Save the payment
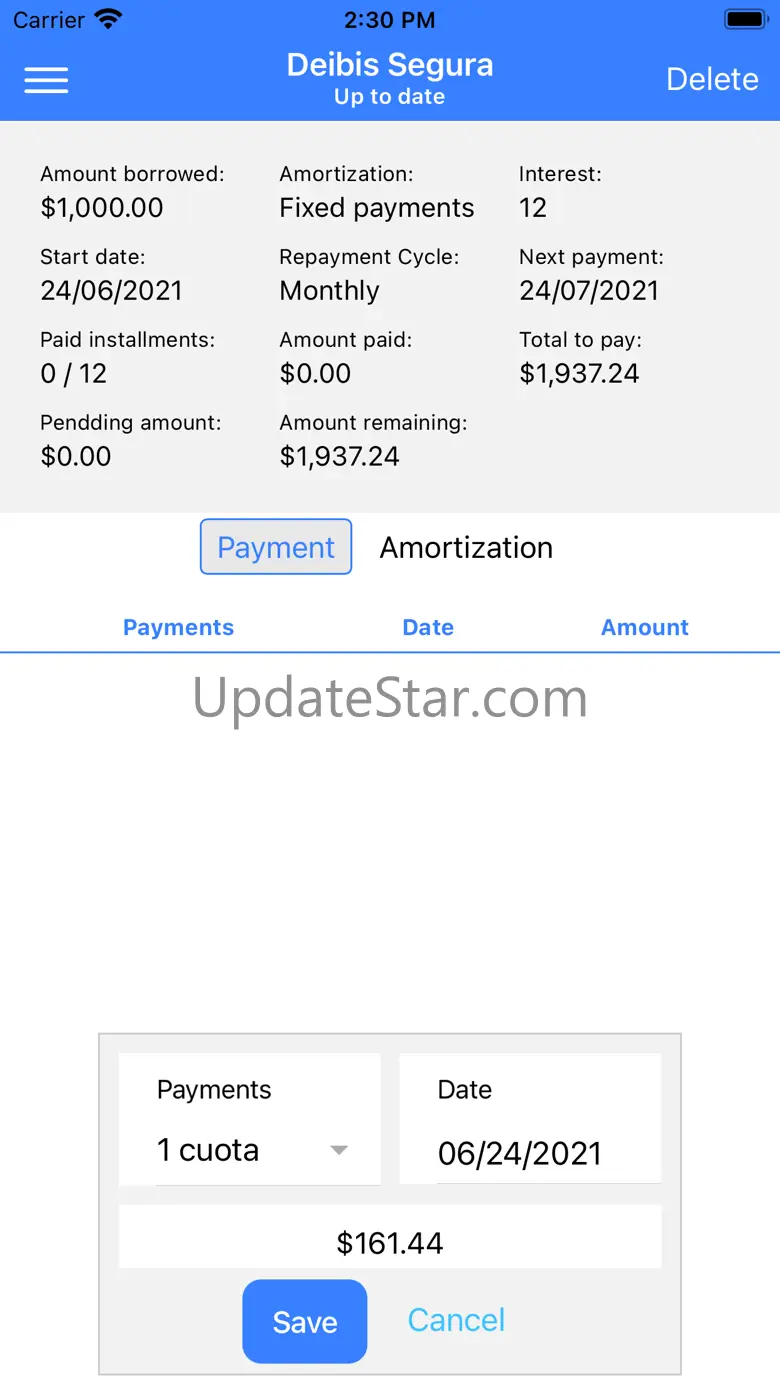 305,1321
